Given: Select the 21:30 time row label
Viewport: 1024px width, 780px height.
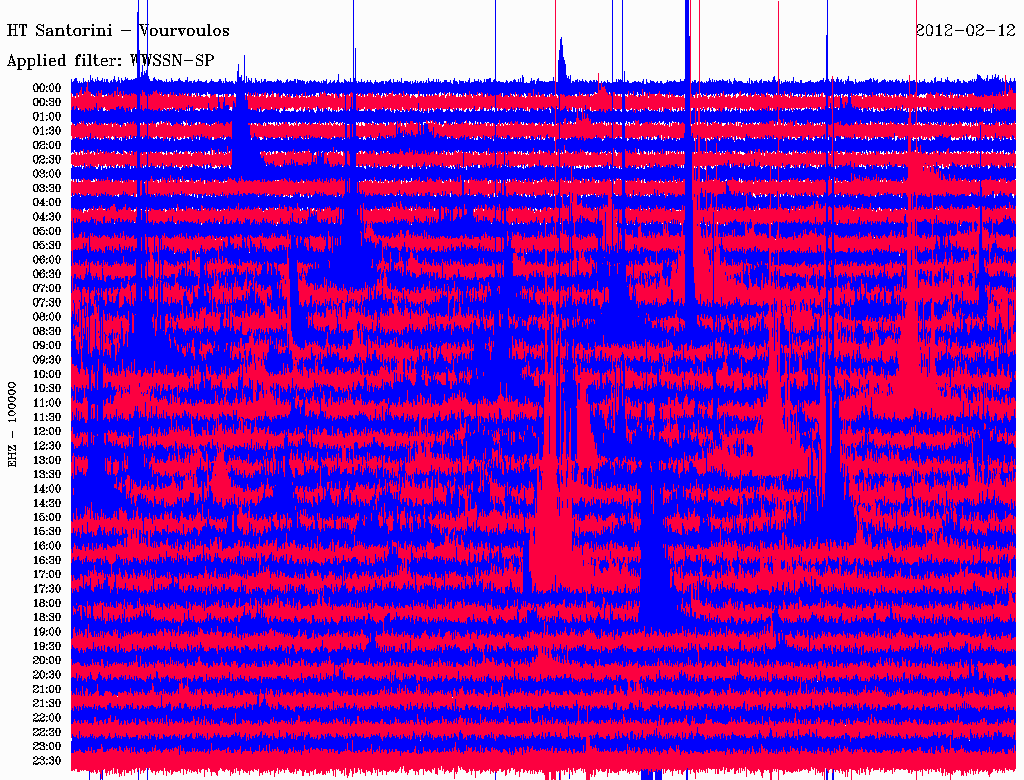Looking at the screenshot, I should 47,704.
